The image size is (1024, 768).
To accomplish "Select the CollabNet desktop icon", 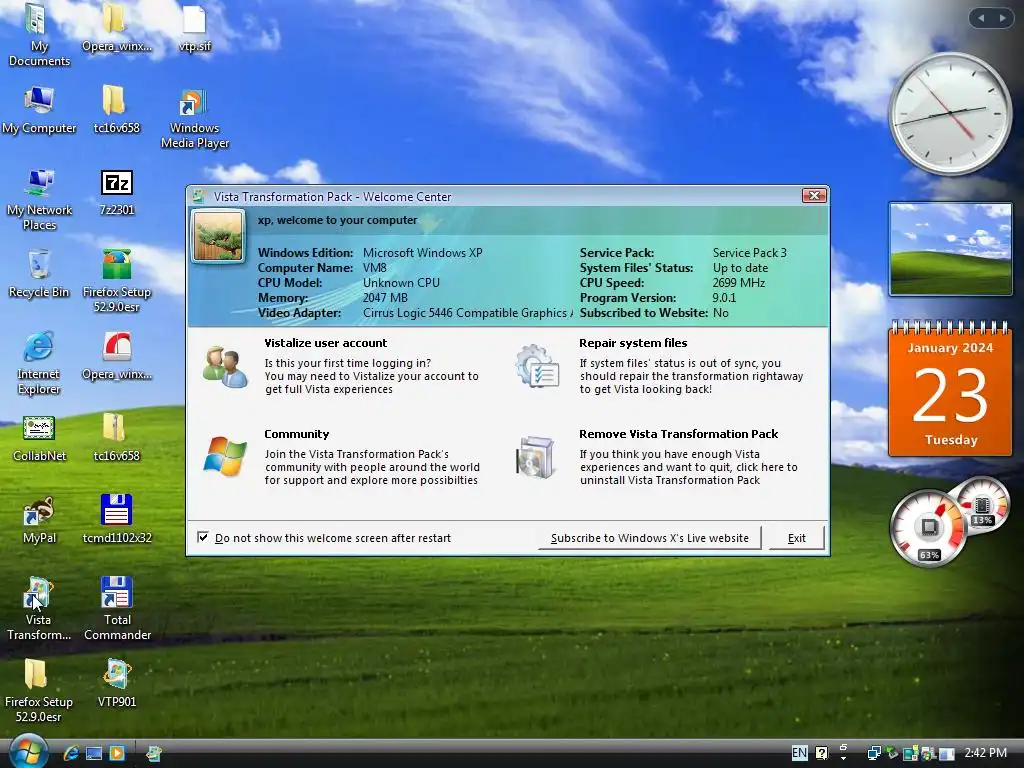I will click(x=39, y=439).
